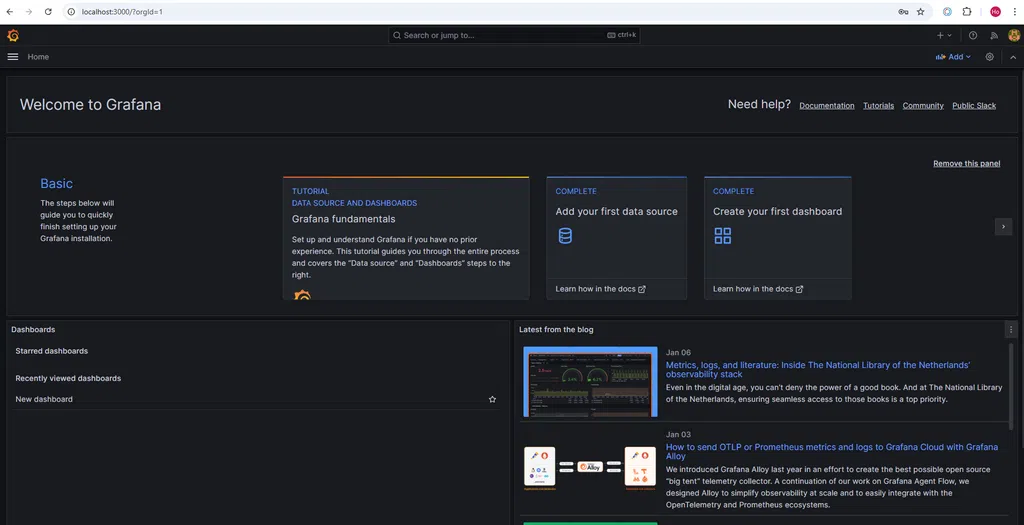
Task: Click the Basic heading
Action: click(56, 183)
